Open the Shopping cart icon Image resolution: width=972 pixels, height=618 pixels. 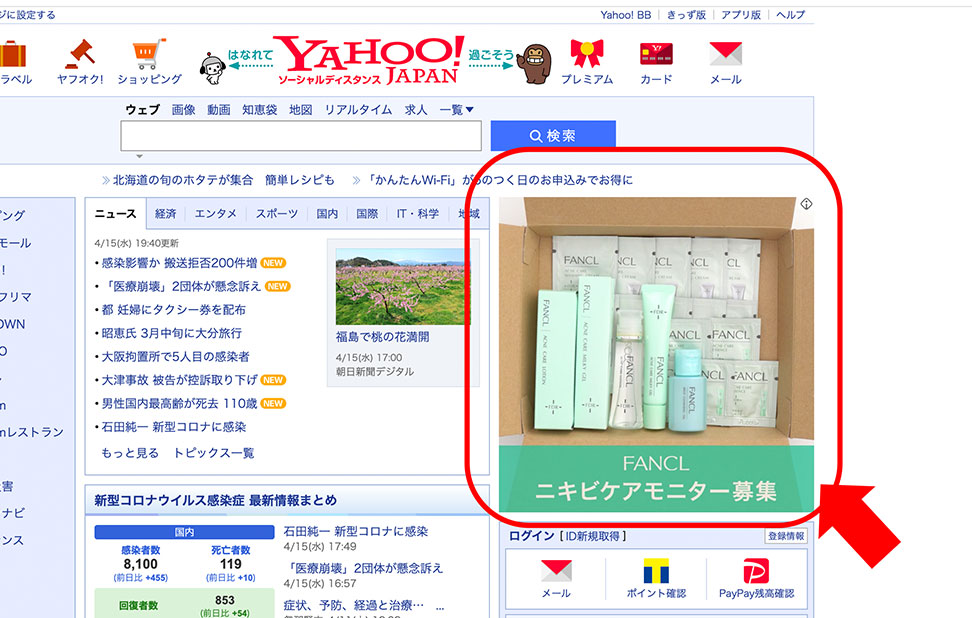point(149,54)
